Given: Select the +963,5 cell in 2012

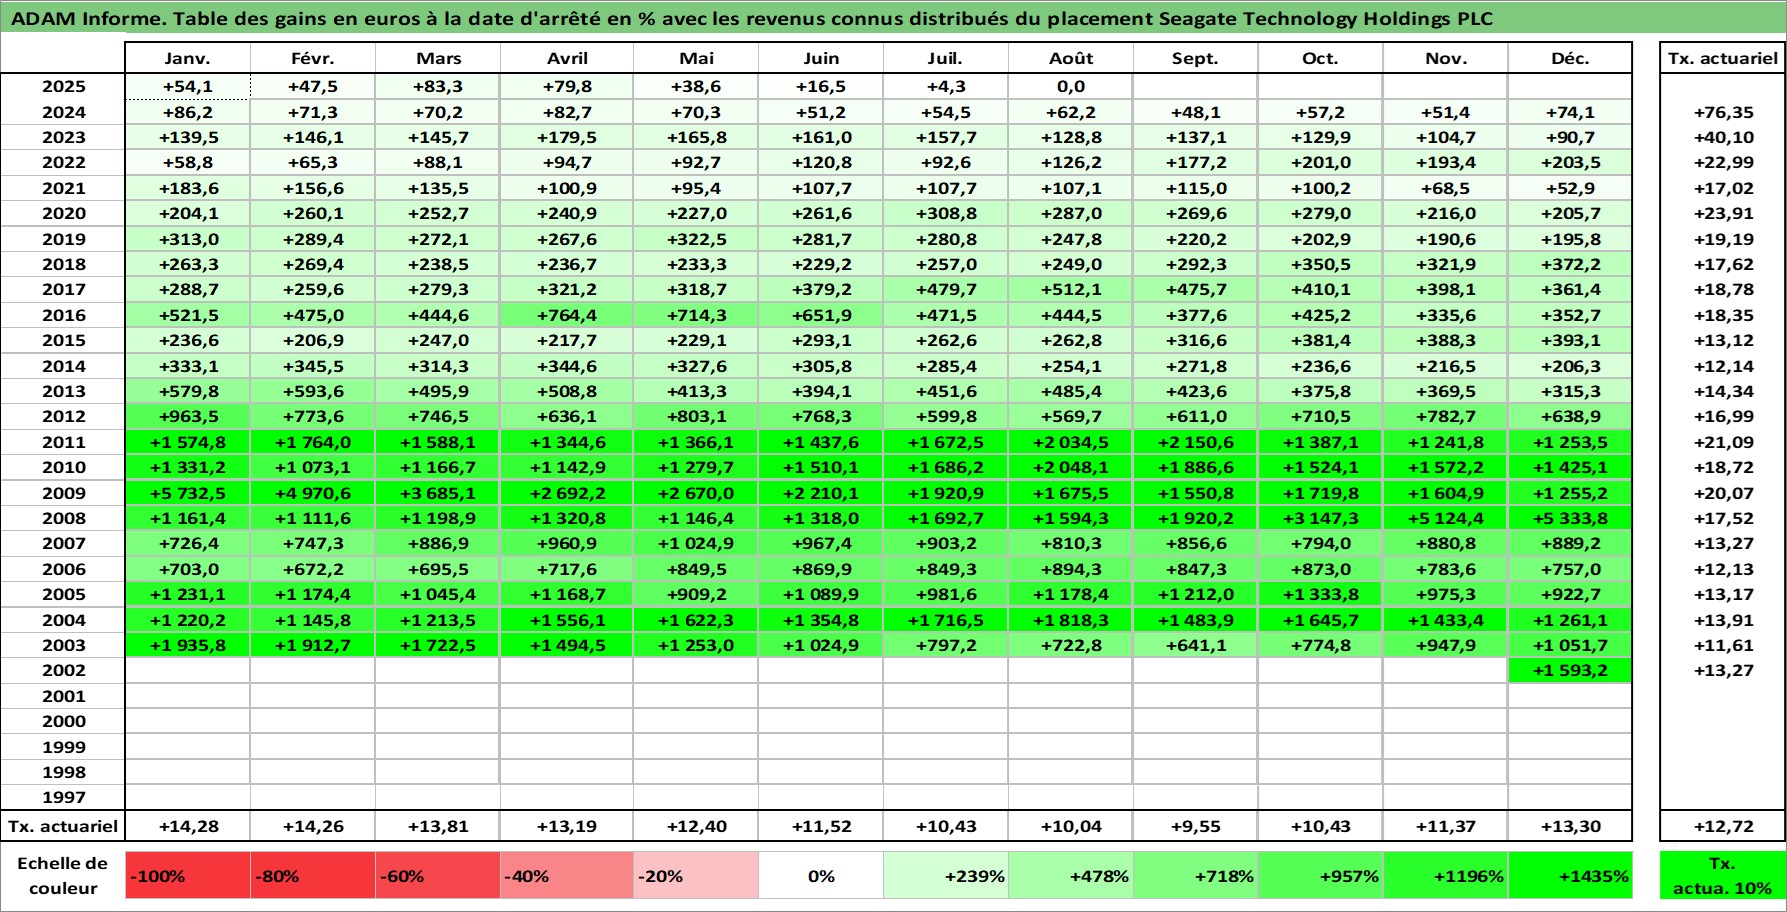Looking at the screenshot, I should [x=188, y=416].
